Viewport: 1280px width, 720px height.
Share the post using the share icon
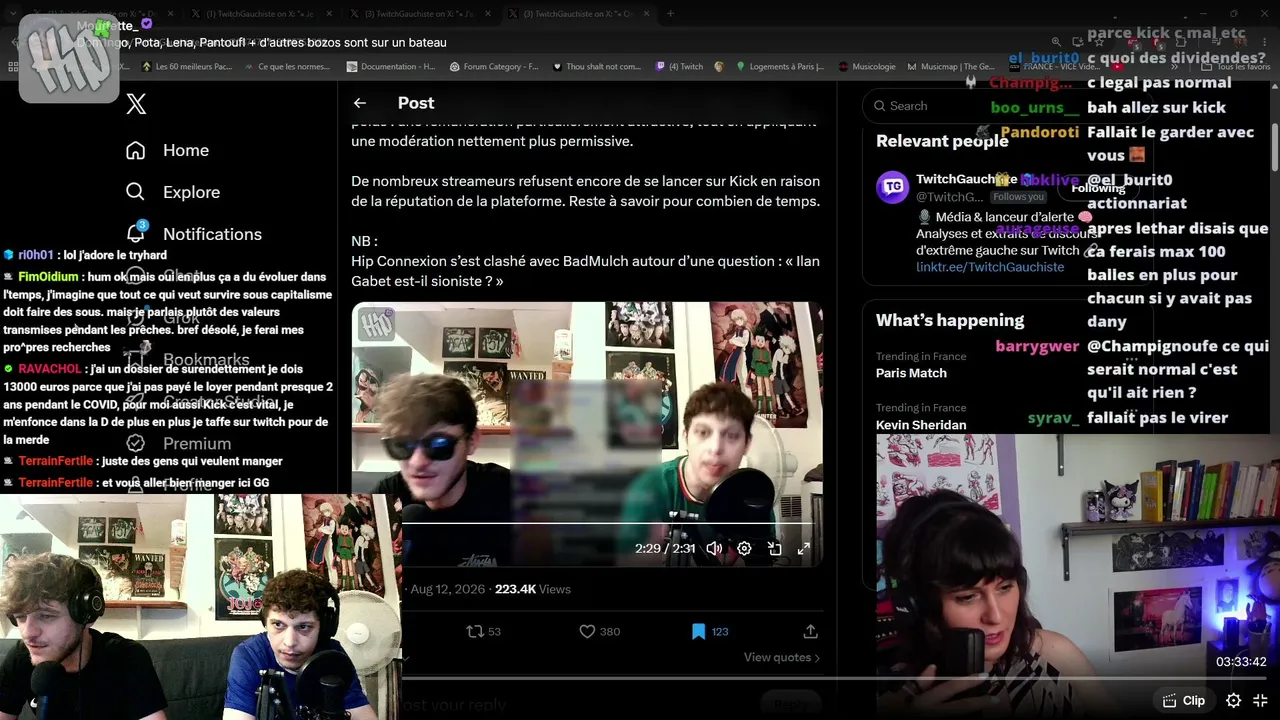tap(810, 631)
